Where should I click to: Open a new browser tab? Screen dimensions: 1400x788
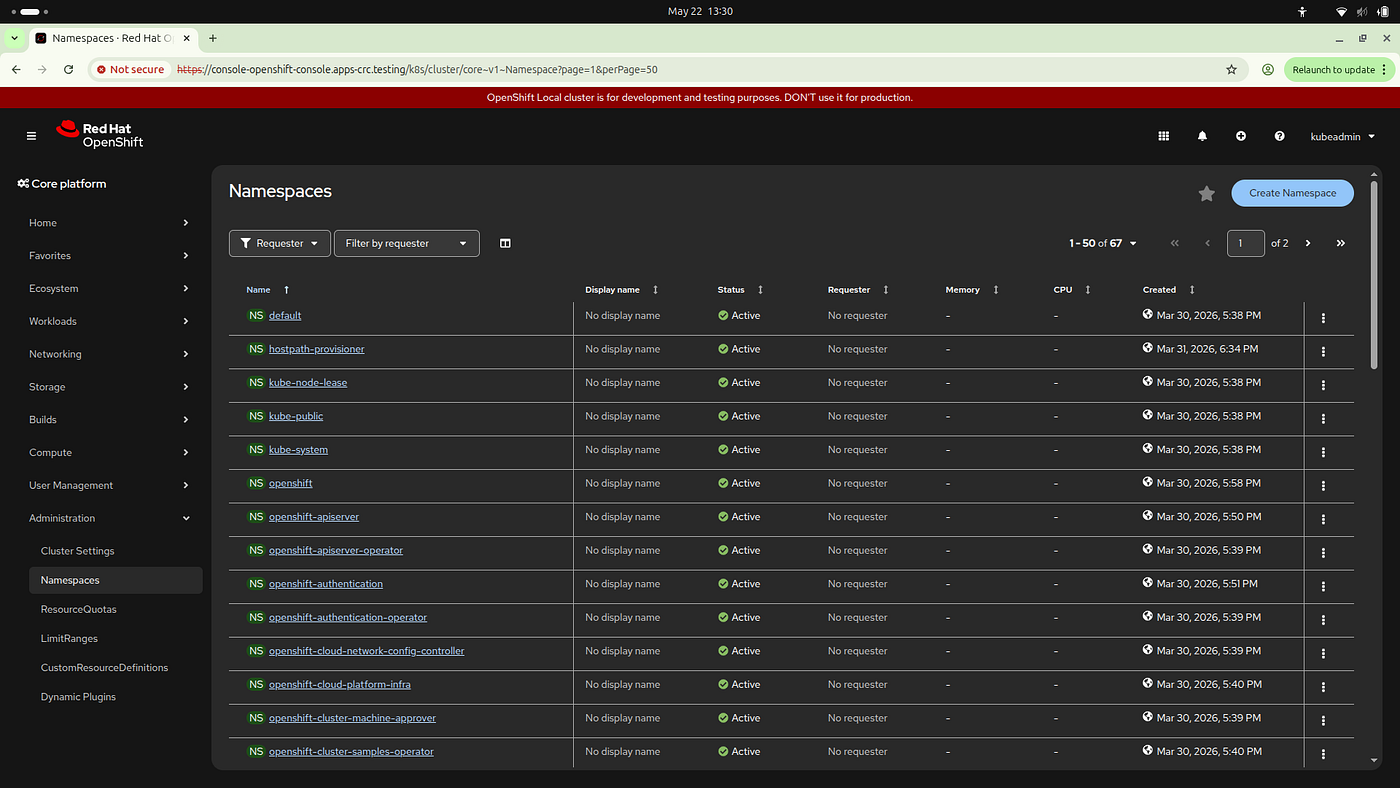(212, 38)
